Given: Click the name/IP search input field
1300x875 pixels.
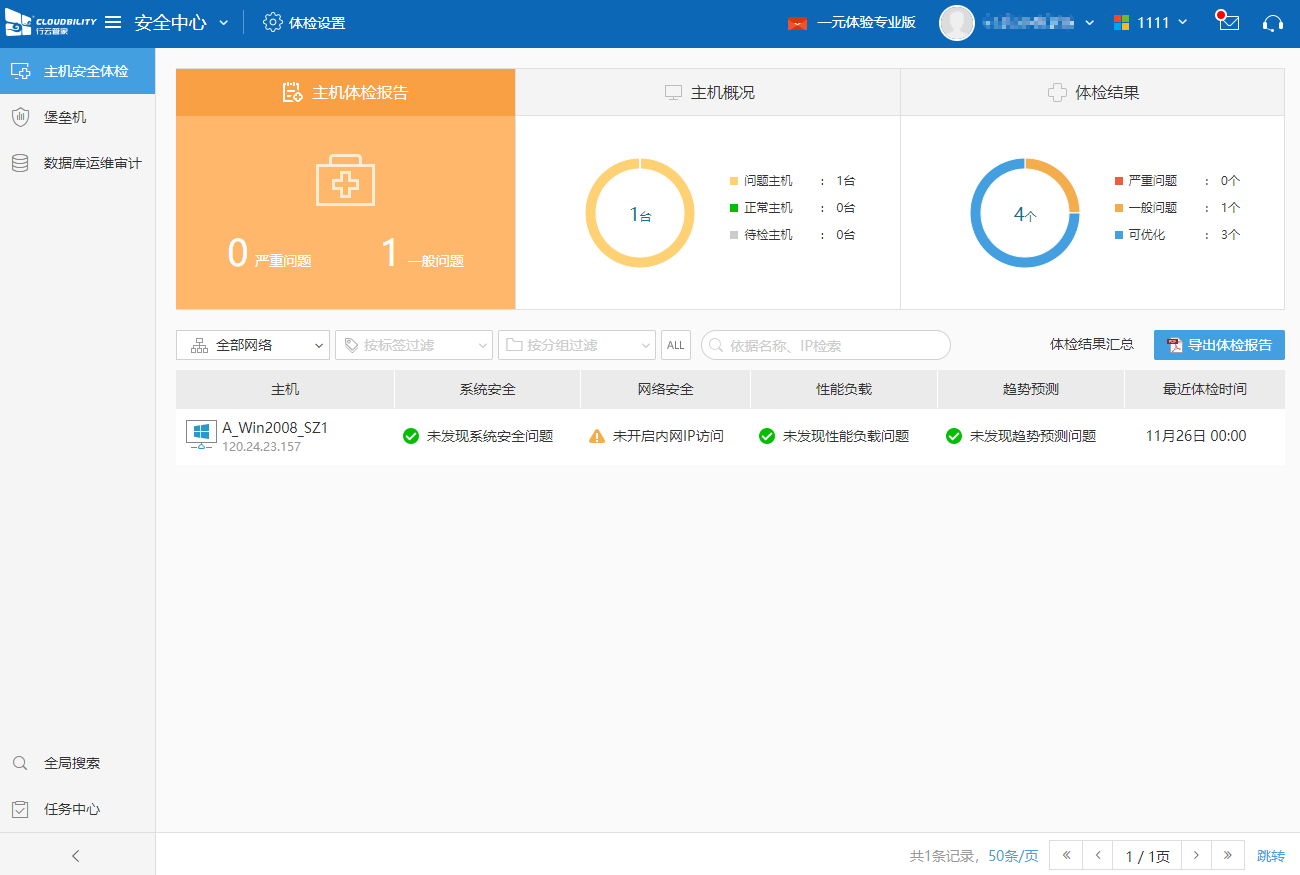Looking at the screenshot, I should [x=834, y=345].
